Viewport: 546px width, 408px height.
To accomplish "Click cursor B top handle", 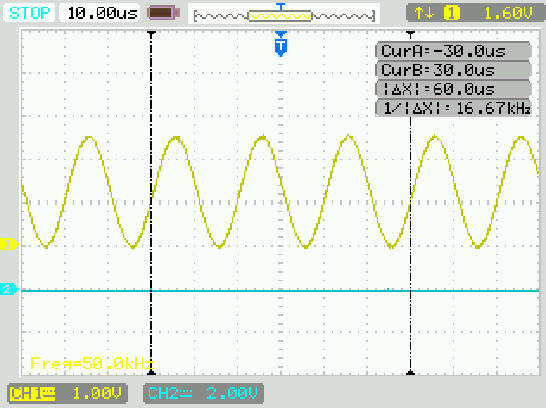I will tap(411, 33).
